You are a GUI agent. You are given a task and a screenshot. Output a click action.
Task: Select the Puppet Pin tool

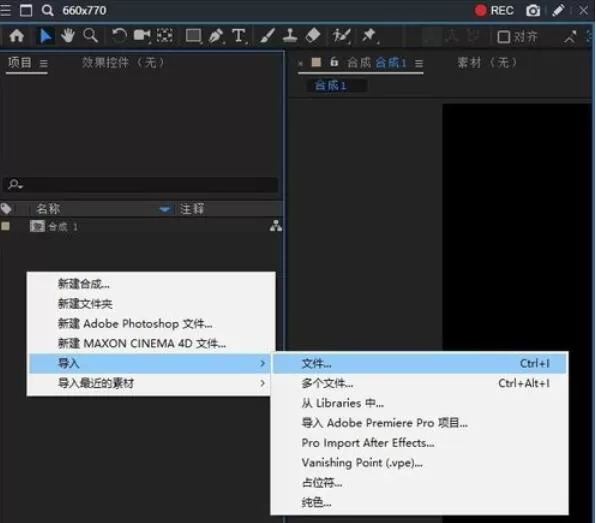(x=369, y=36)
